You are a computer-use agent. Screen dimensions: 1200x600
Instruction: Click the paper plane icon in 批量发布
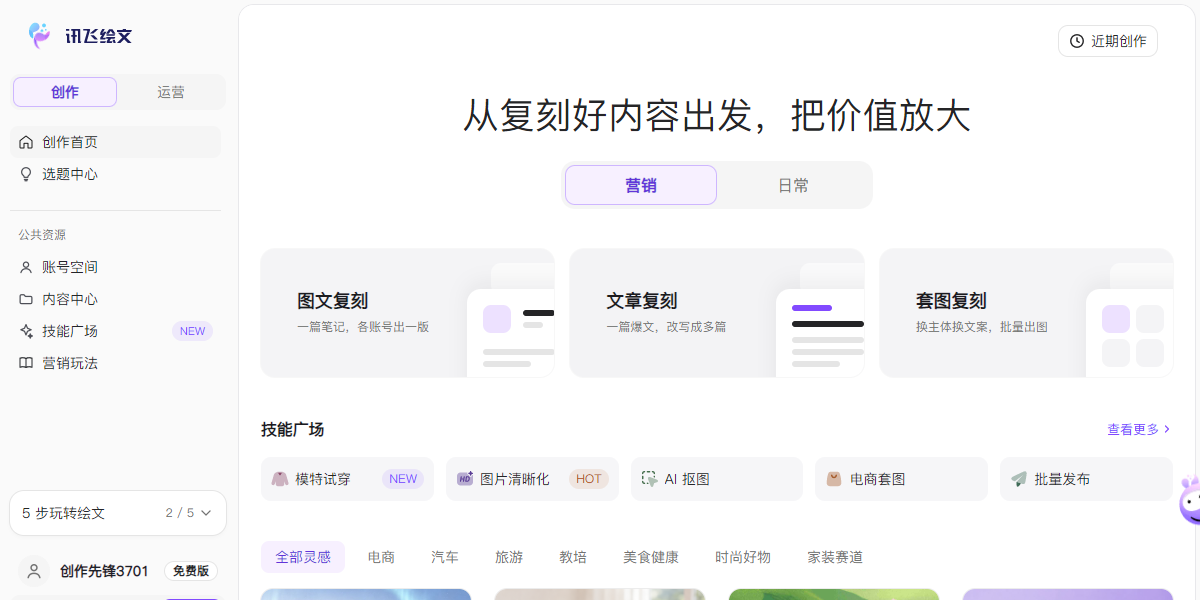tap(1019, 479)
